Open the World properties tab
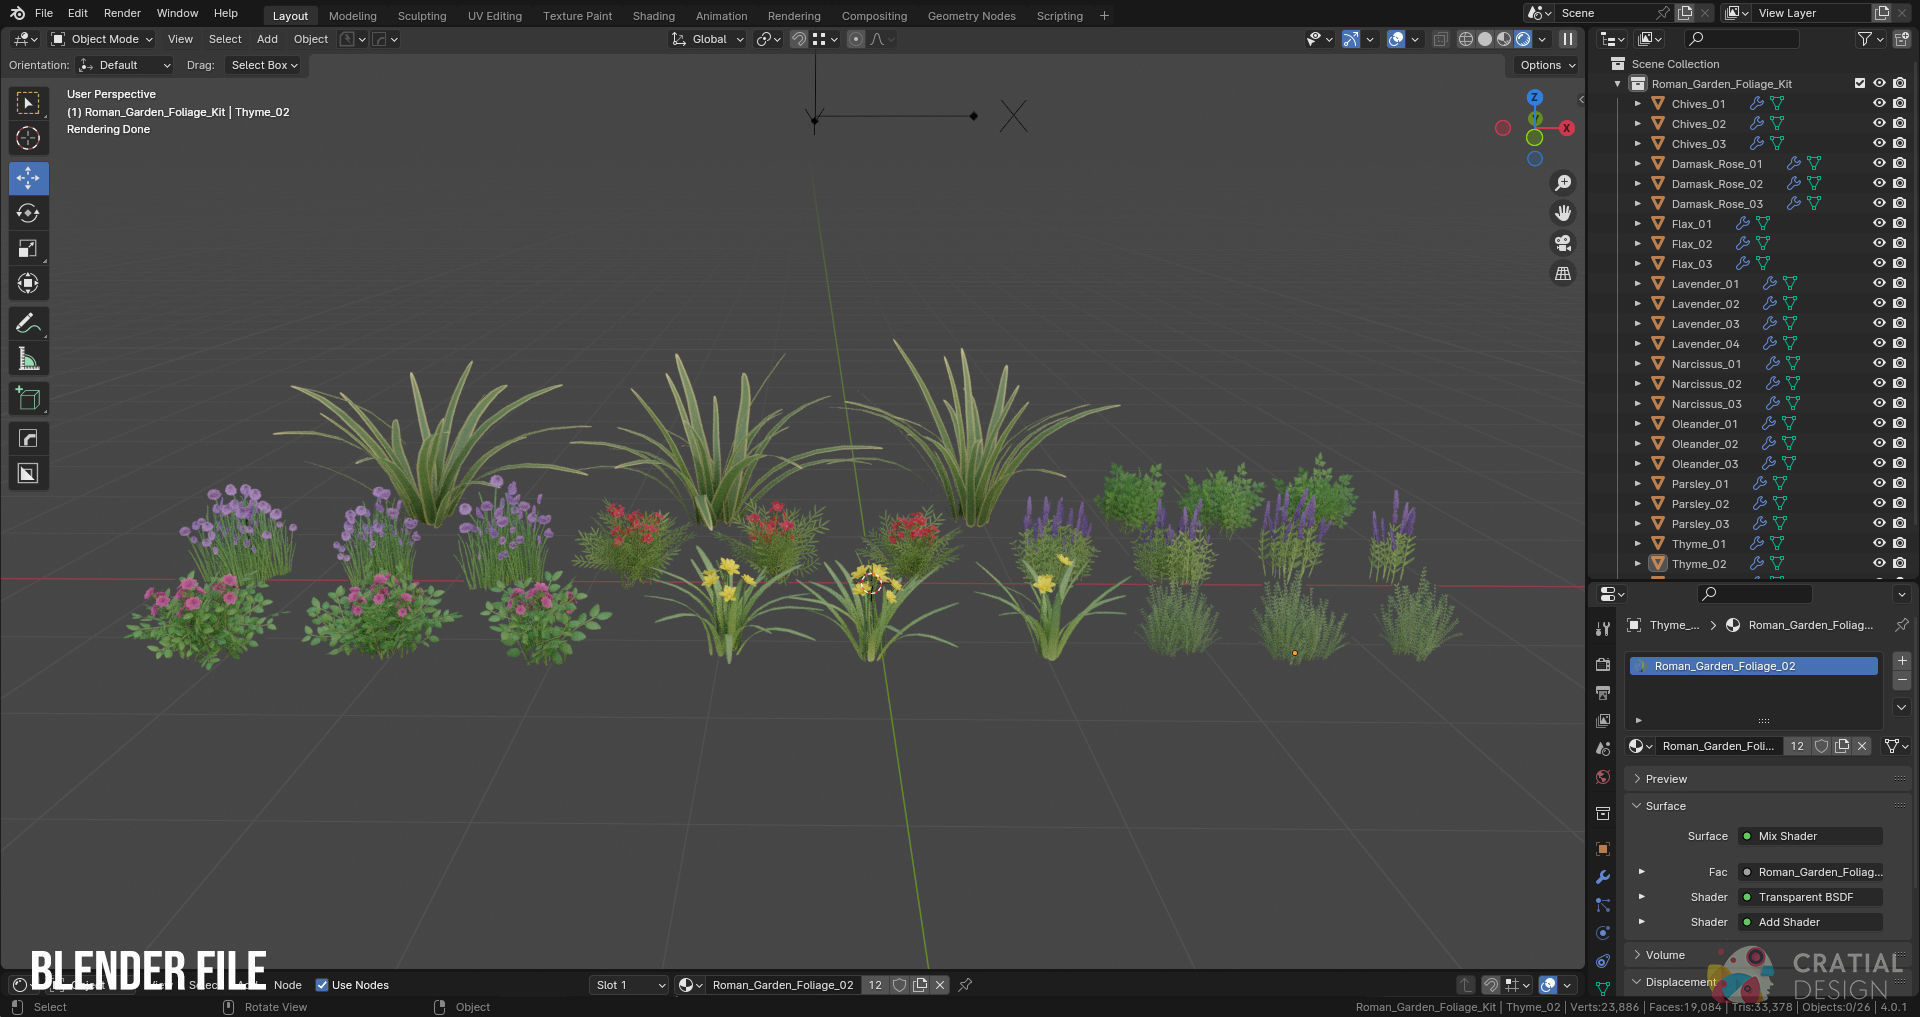The height and width of the screenshot is (1017, 1920). [x=1603, y=777]
